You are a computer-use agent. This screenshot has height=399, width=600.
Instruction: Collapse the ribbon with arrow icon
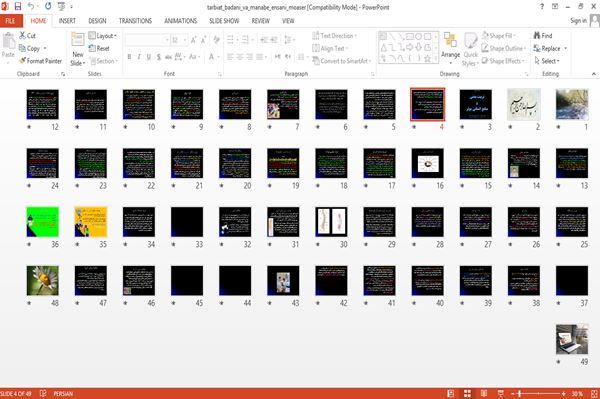click(x=593, y=74)
